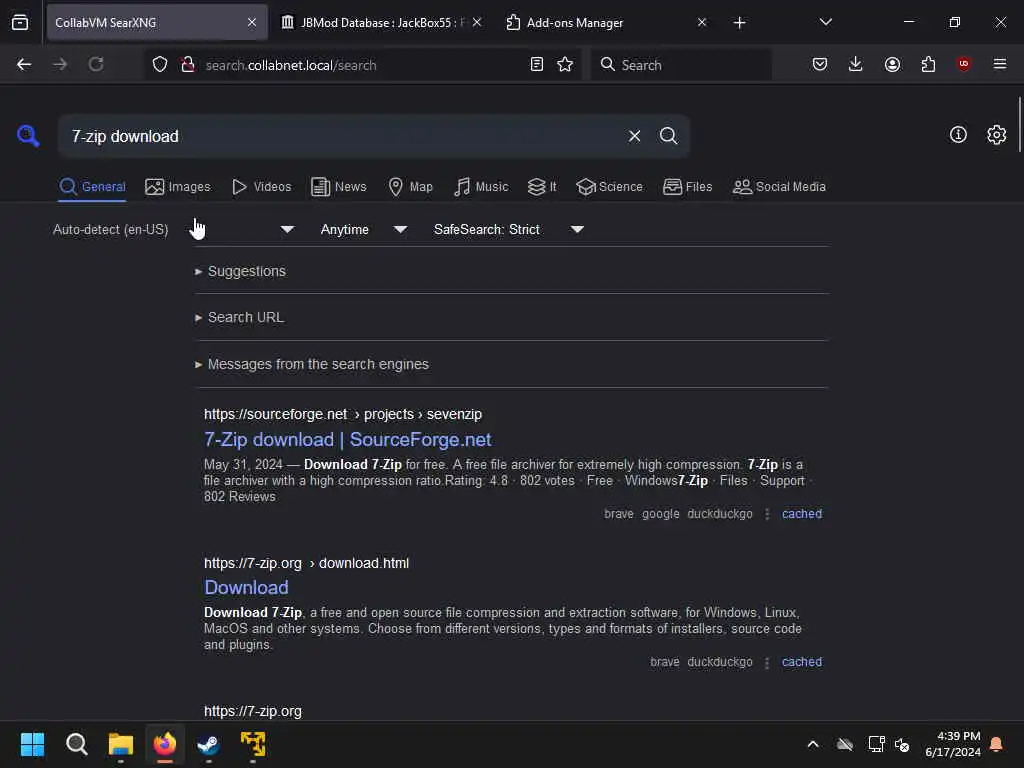
Task: Toggle reader view icon in address bar
Action: point(537,64)
